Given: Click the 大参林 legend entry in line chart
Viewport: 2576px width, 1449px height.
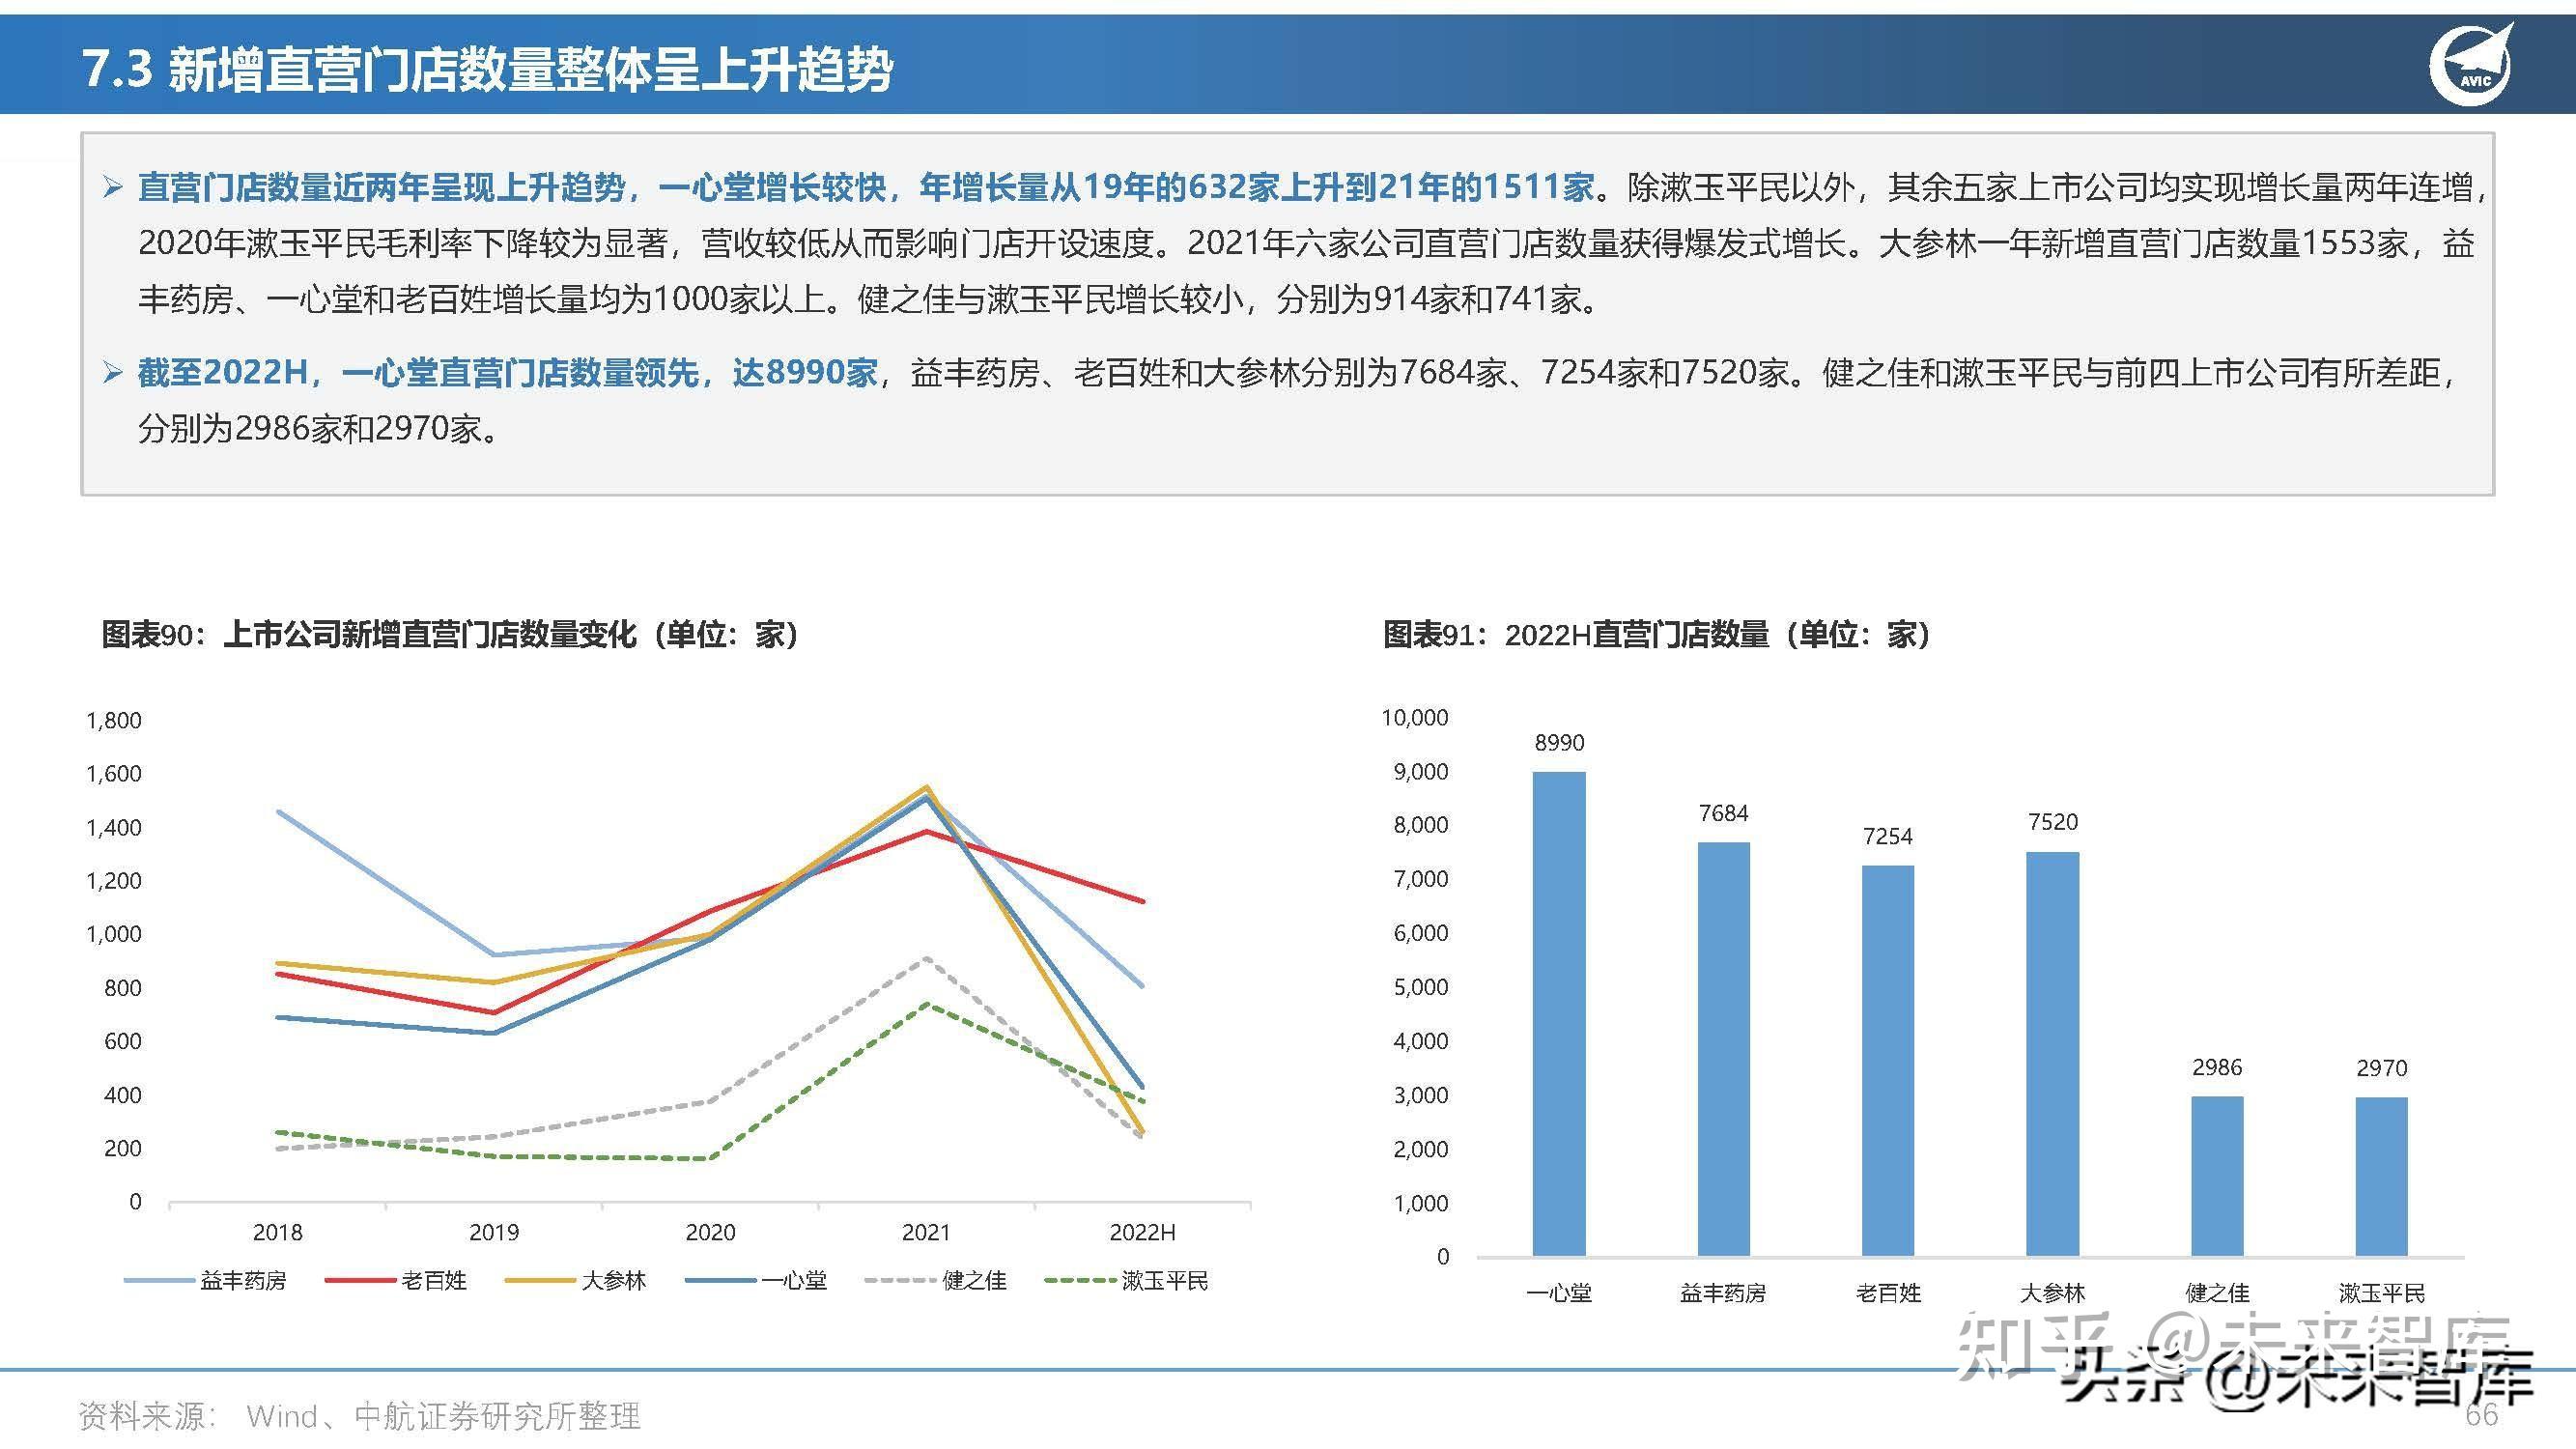Looking at the screenshot, I should point(576,1280).
